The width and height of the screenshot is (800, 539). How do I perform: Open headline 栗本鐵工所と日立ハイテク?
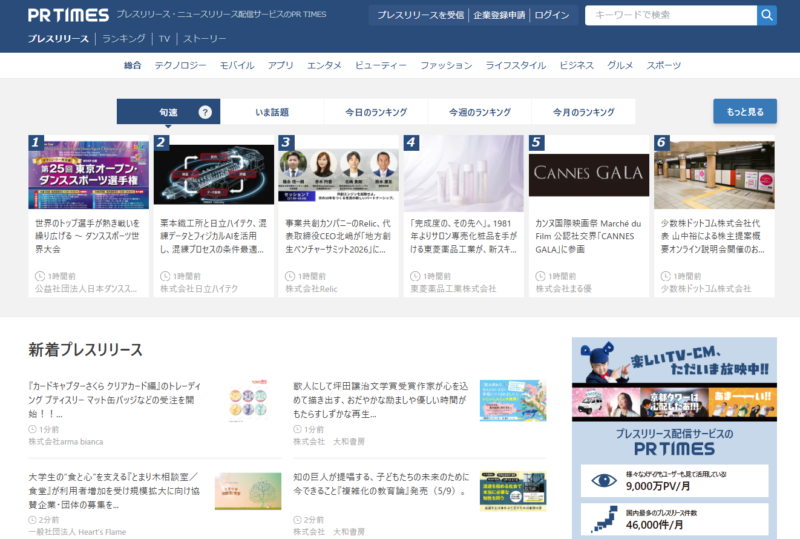coord(213,236)
